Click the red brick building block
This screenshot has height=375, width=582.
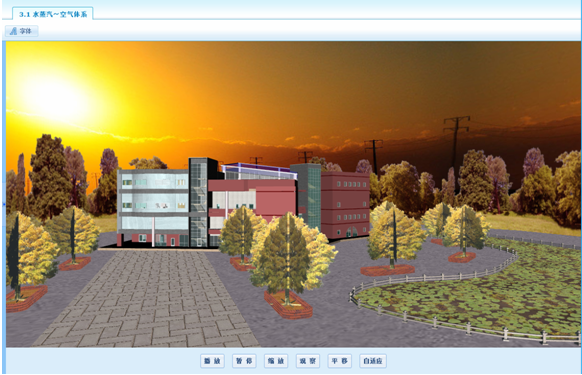(345, 204)
